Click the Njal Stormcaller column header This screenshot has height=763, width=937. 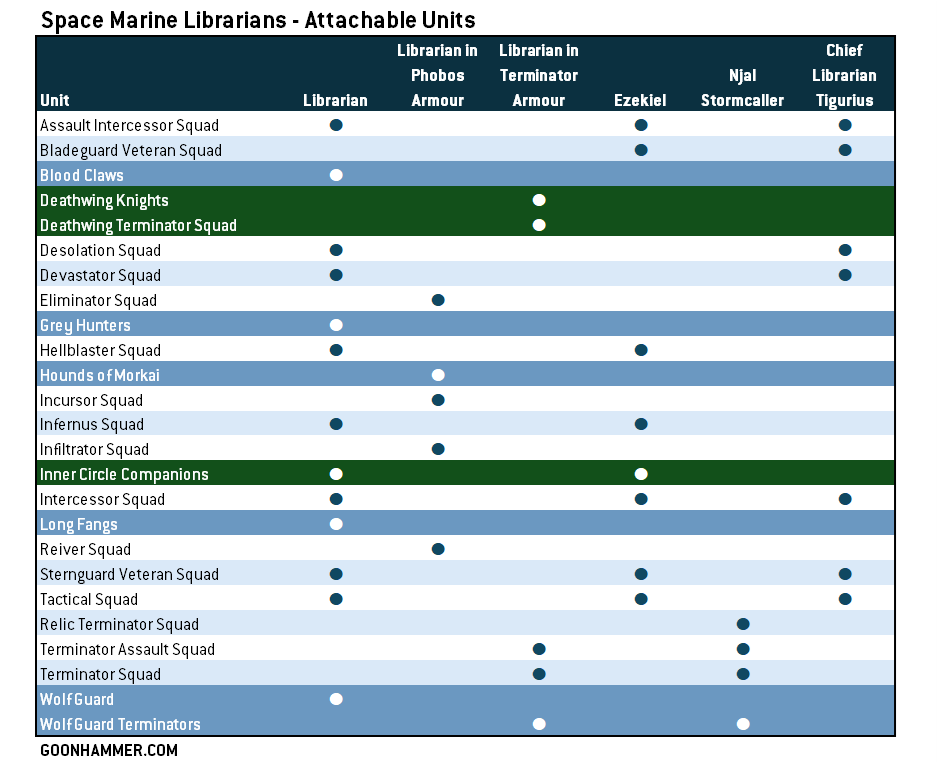[x=743, y=87]
